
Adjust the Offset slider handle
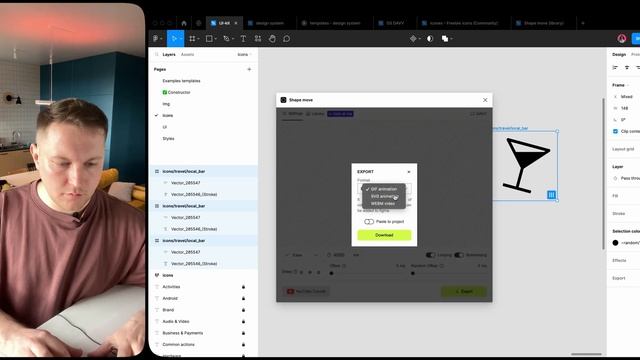[331, 273]
